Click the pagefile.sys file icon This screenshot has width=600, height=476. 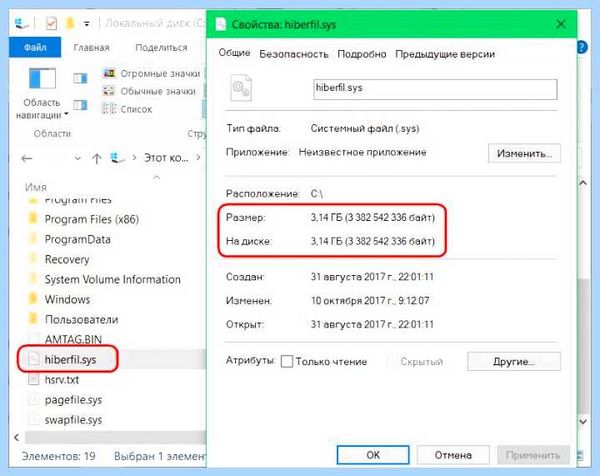coord(34,399)
